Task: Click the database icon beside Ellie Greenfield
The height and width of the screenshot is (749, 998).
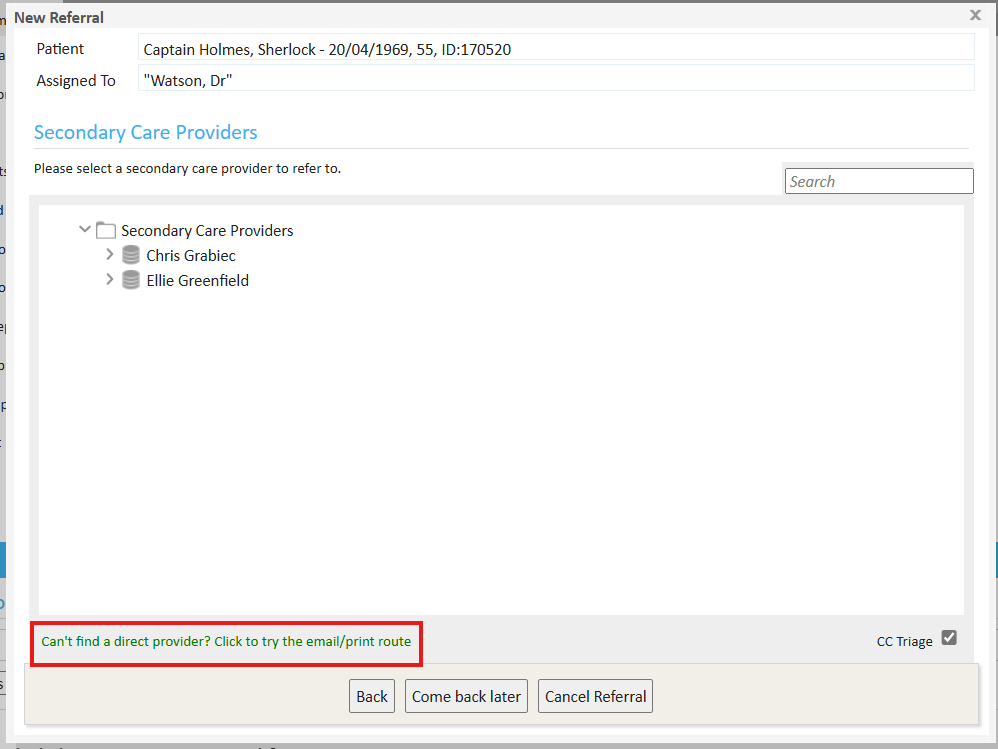Action: (131, 281)
